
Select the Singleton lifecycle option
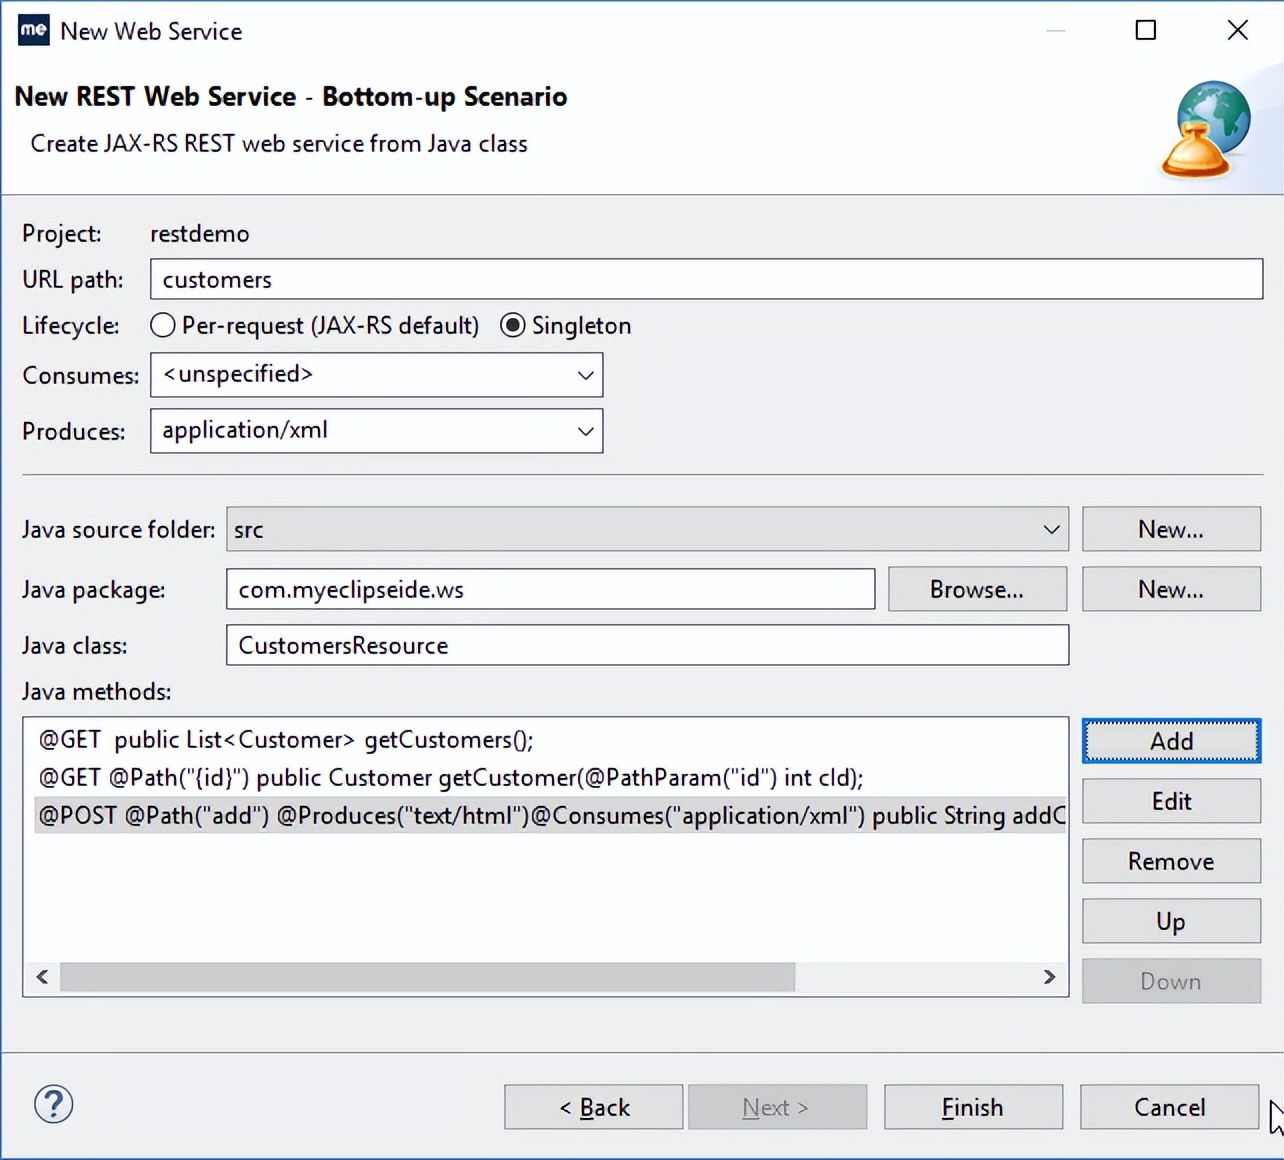[x=513, y=325]
